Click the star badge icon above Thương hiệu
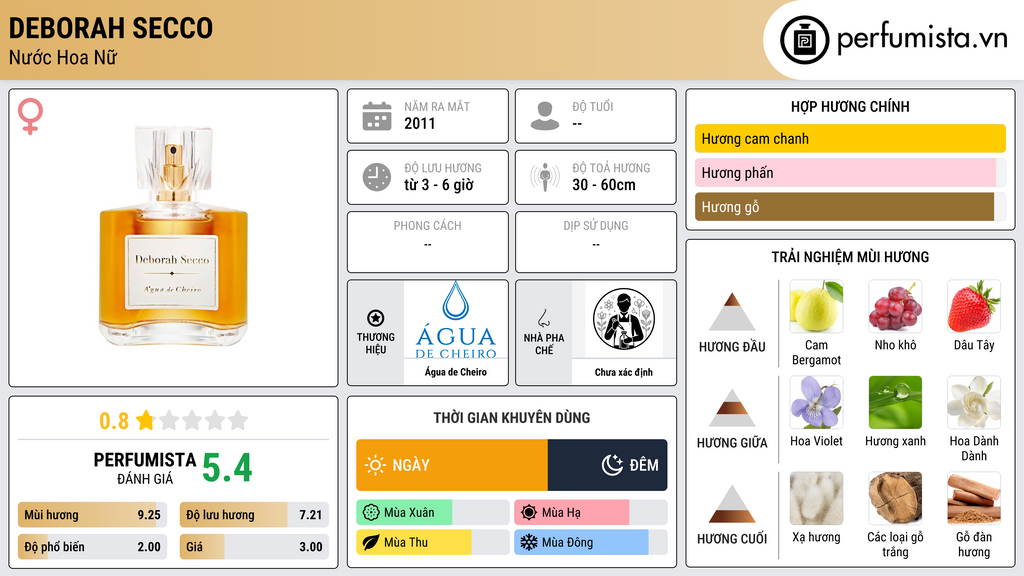This screenshot has width=1024, height=576. pos(376,318)
